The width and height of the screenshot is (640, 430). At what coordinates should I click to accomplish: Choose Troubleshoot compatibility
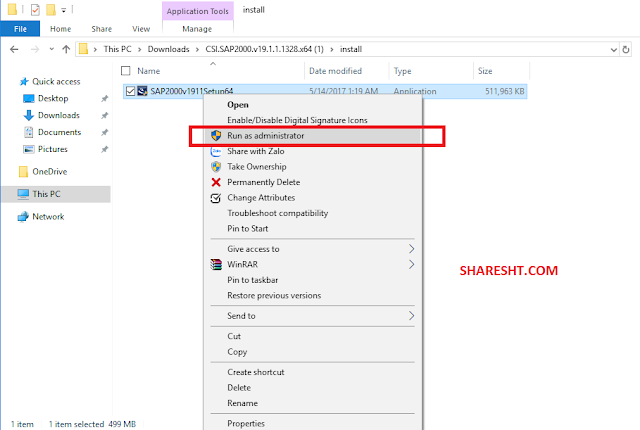(x=278, y=213)
